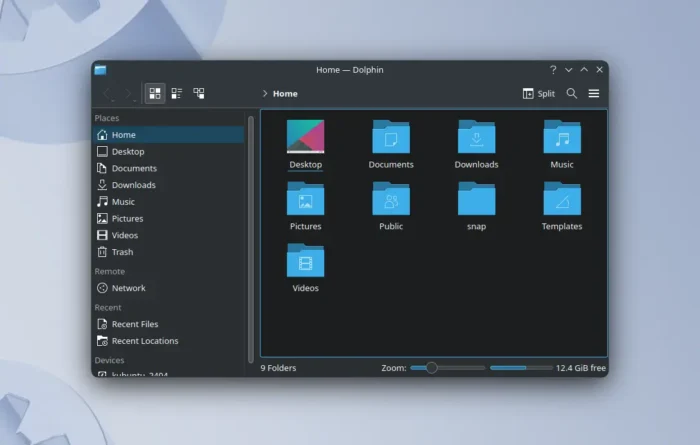700x445 pixels.
Task: Open the Music folder icon
Action: [562, 137]
